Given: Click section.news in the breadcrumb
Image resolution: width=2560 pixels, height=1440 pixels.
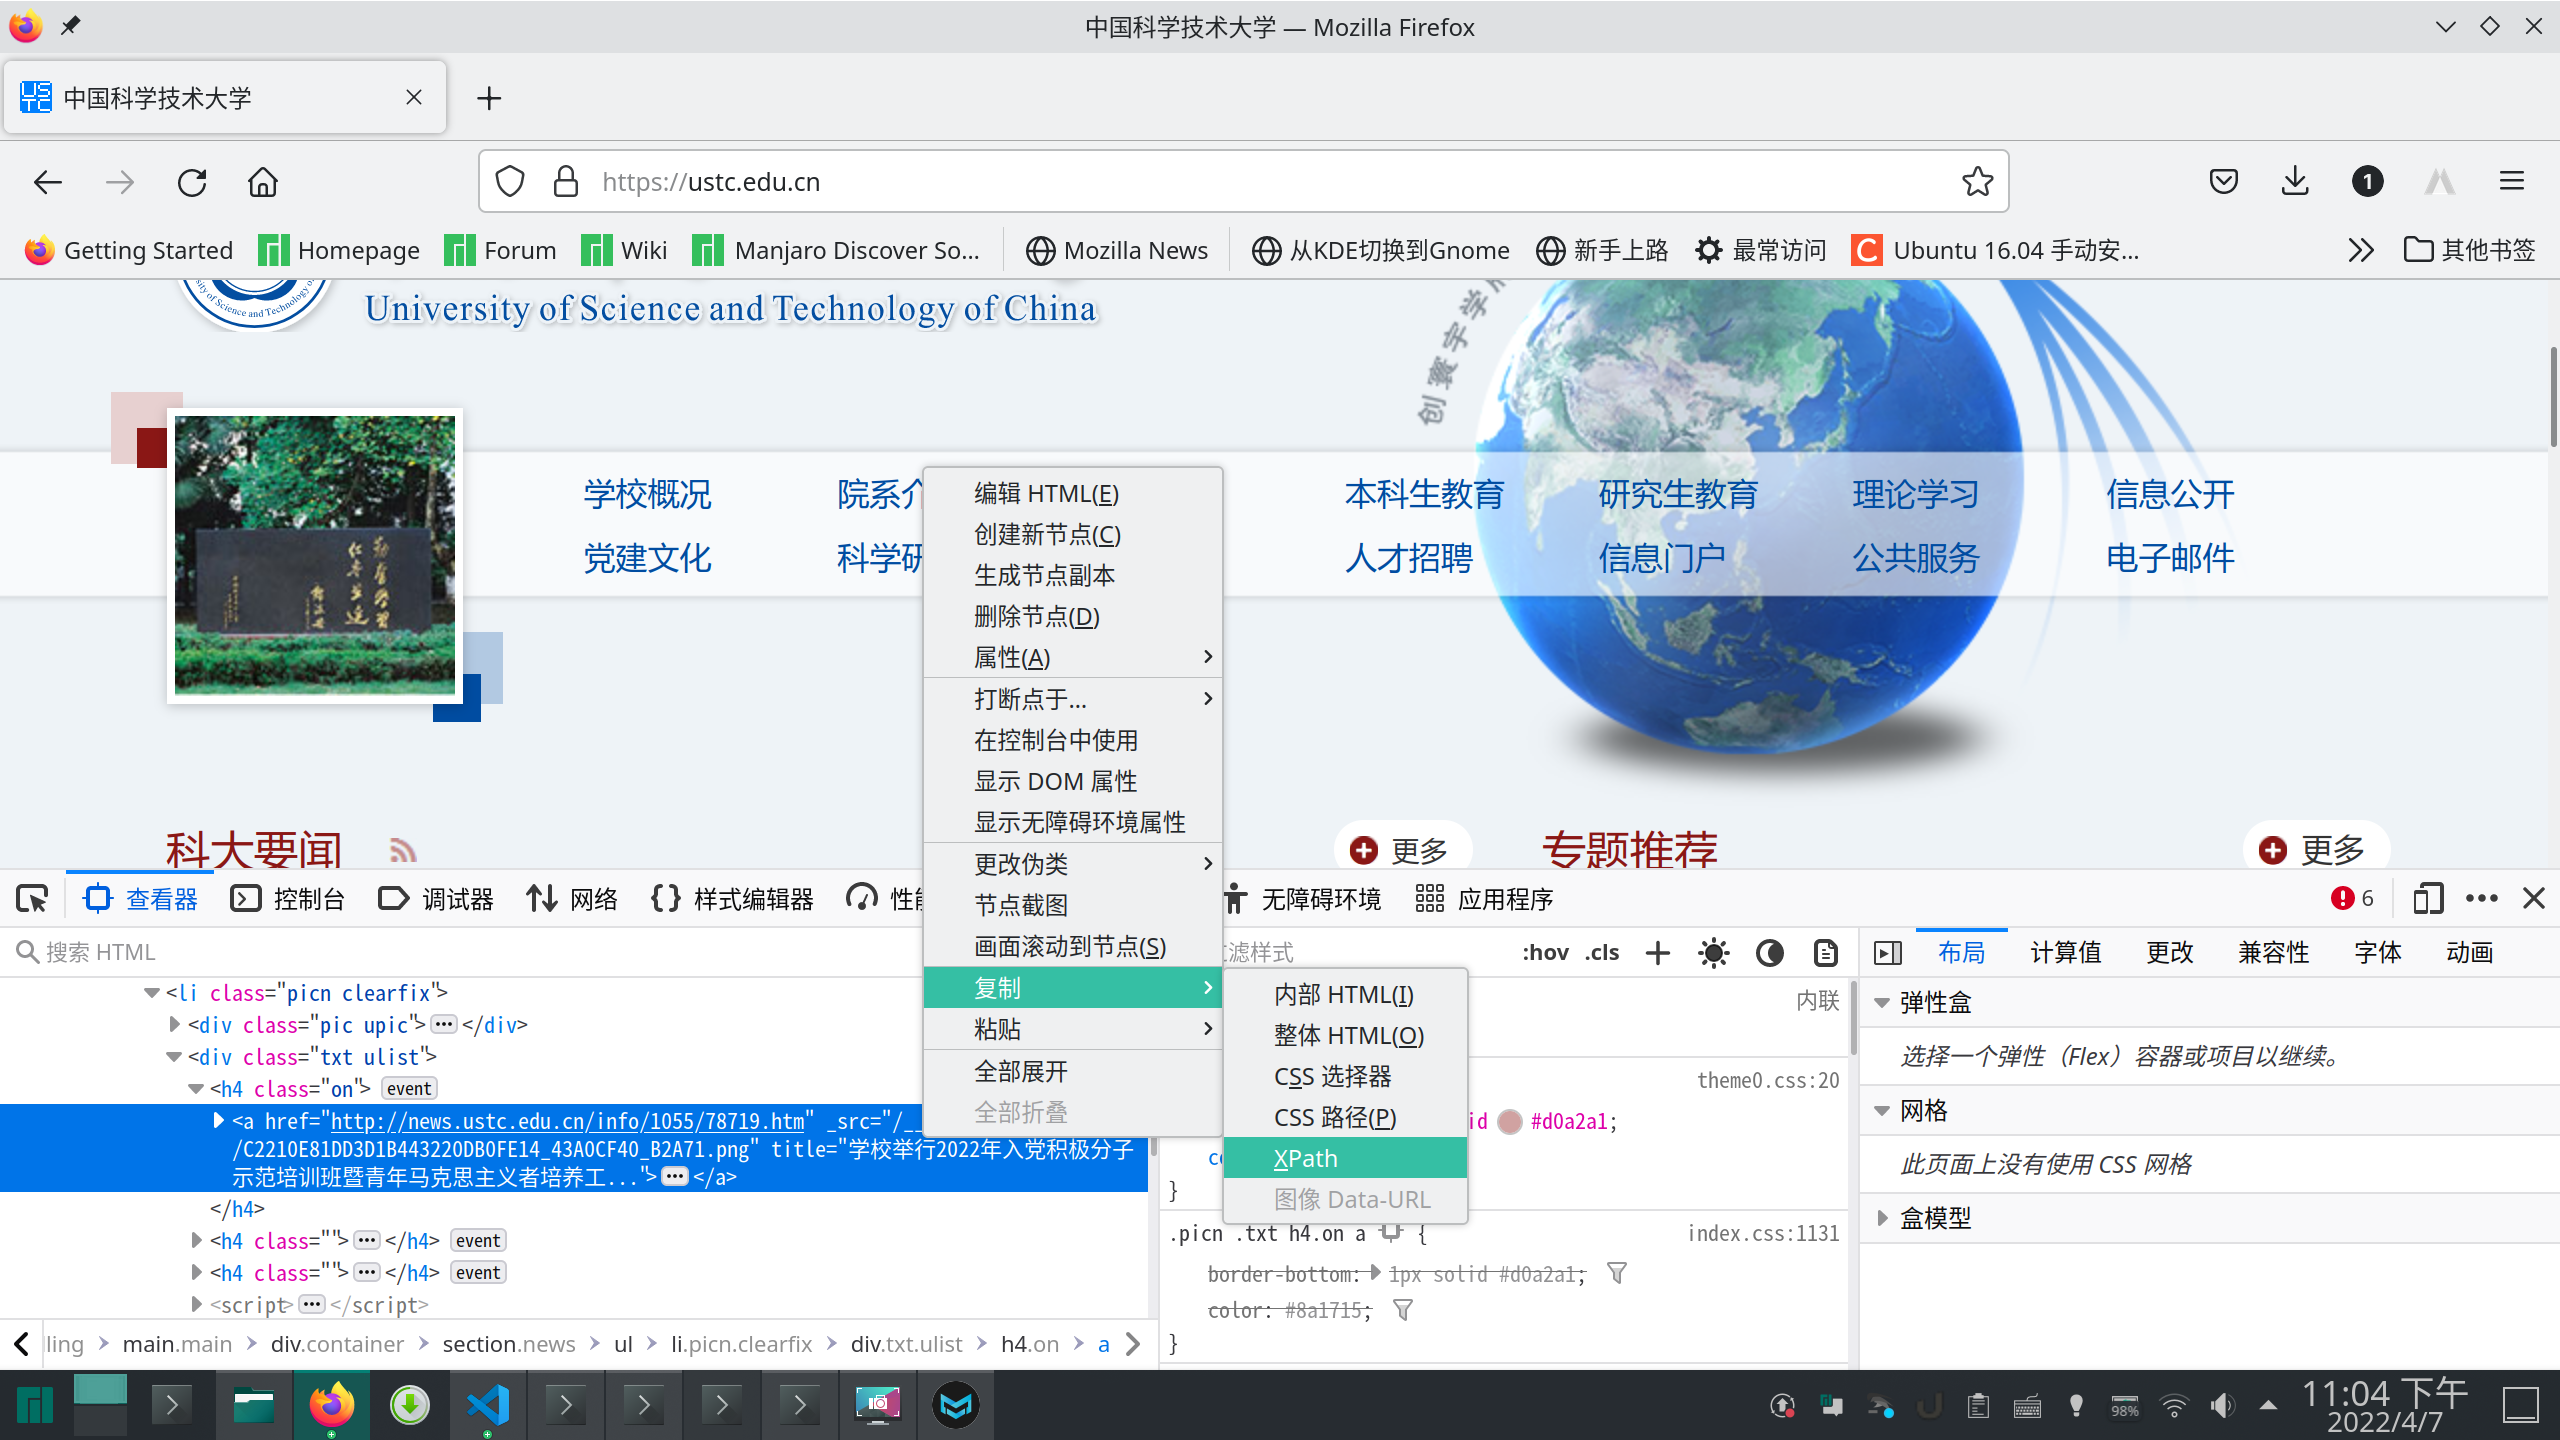Looking at the screenshot, I should coord(509,1344).
